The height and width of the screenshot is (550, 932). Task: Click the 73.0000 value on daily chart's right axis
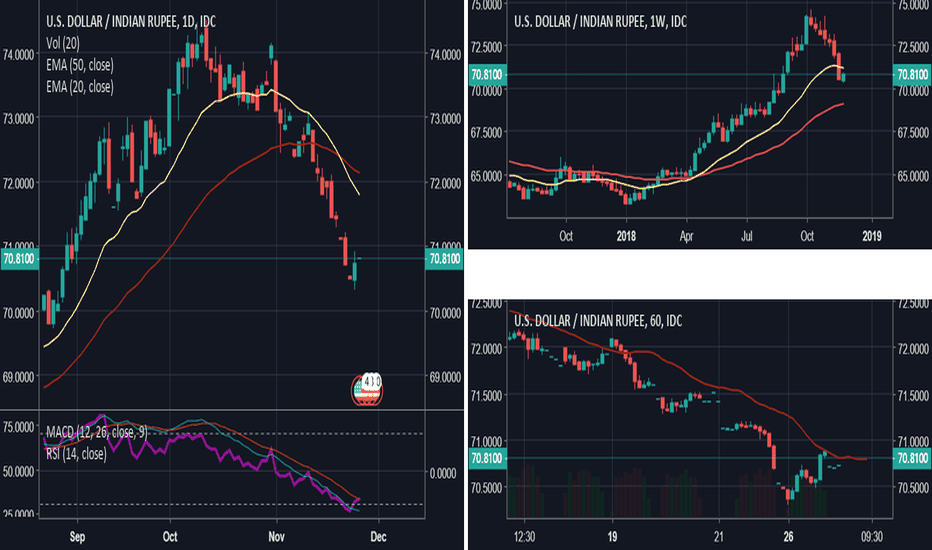(445, 119)
